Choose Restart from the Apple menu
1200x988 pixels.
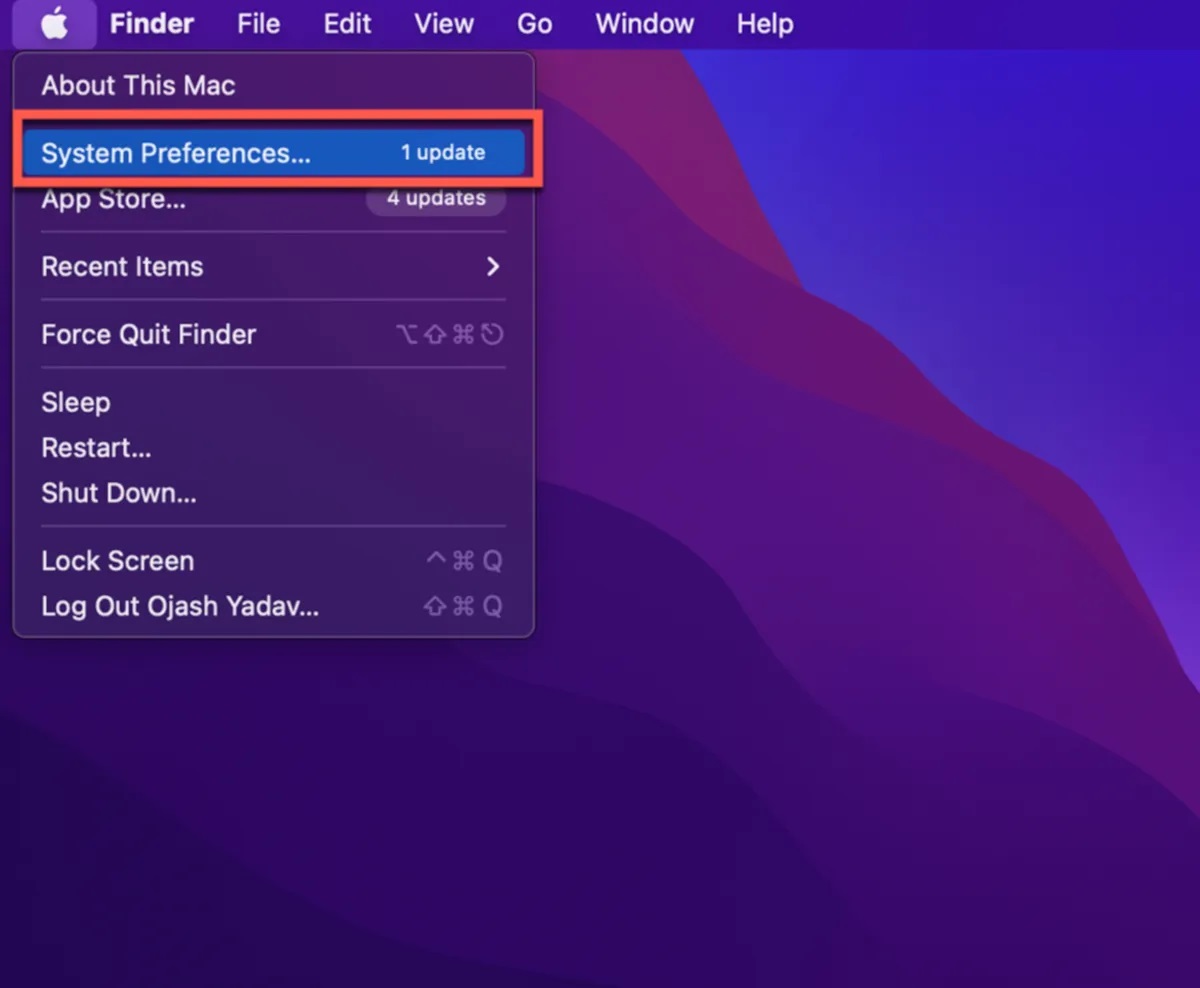pyautogui.click(x=273, y=448)
